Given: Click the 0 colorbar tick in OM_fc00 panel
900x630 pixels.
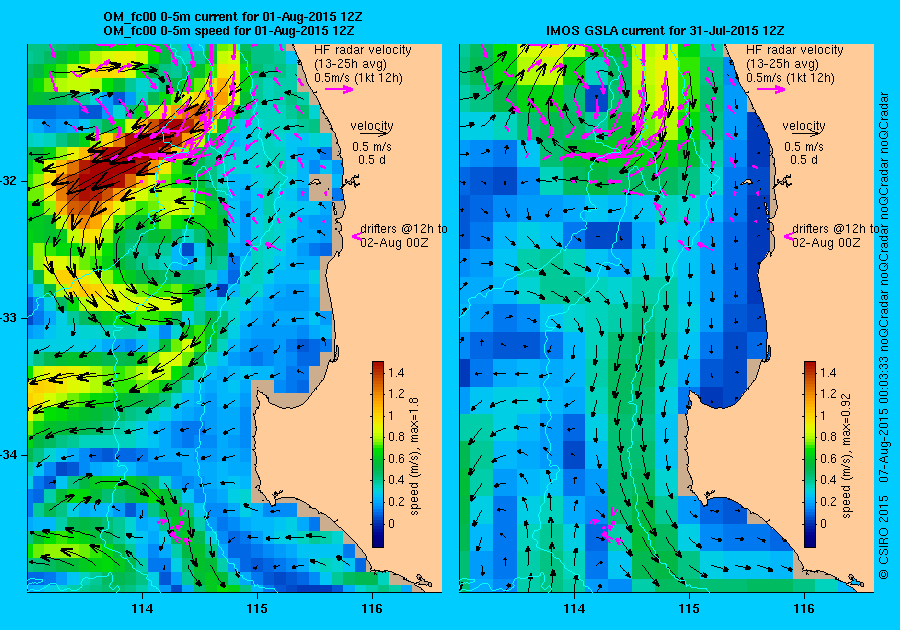Looking at the screenshot, I should coord(391,523).
